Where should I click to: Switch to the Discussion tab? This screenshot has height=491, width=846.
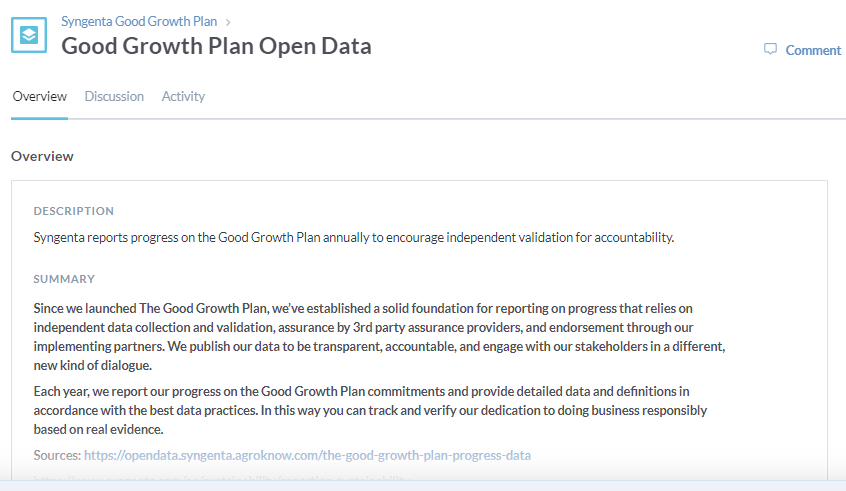click(x=114, y=96)
